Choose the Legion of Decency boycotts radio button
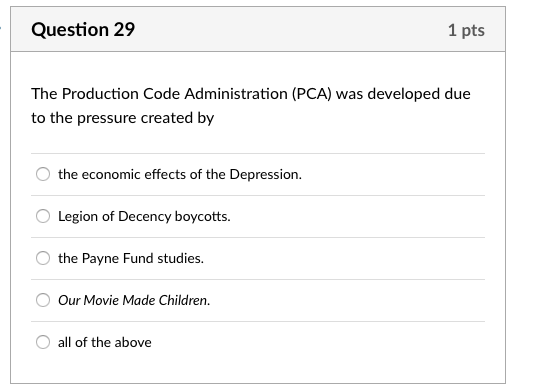 [43, 216]
